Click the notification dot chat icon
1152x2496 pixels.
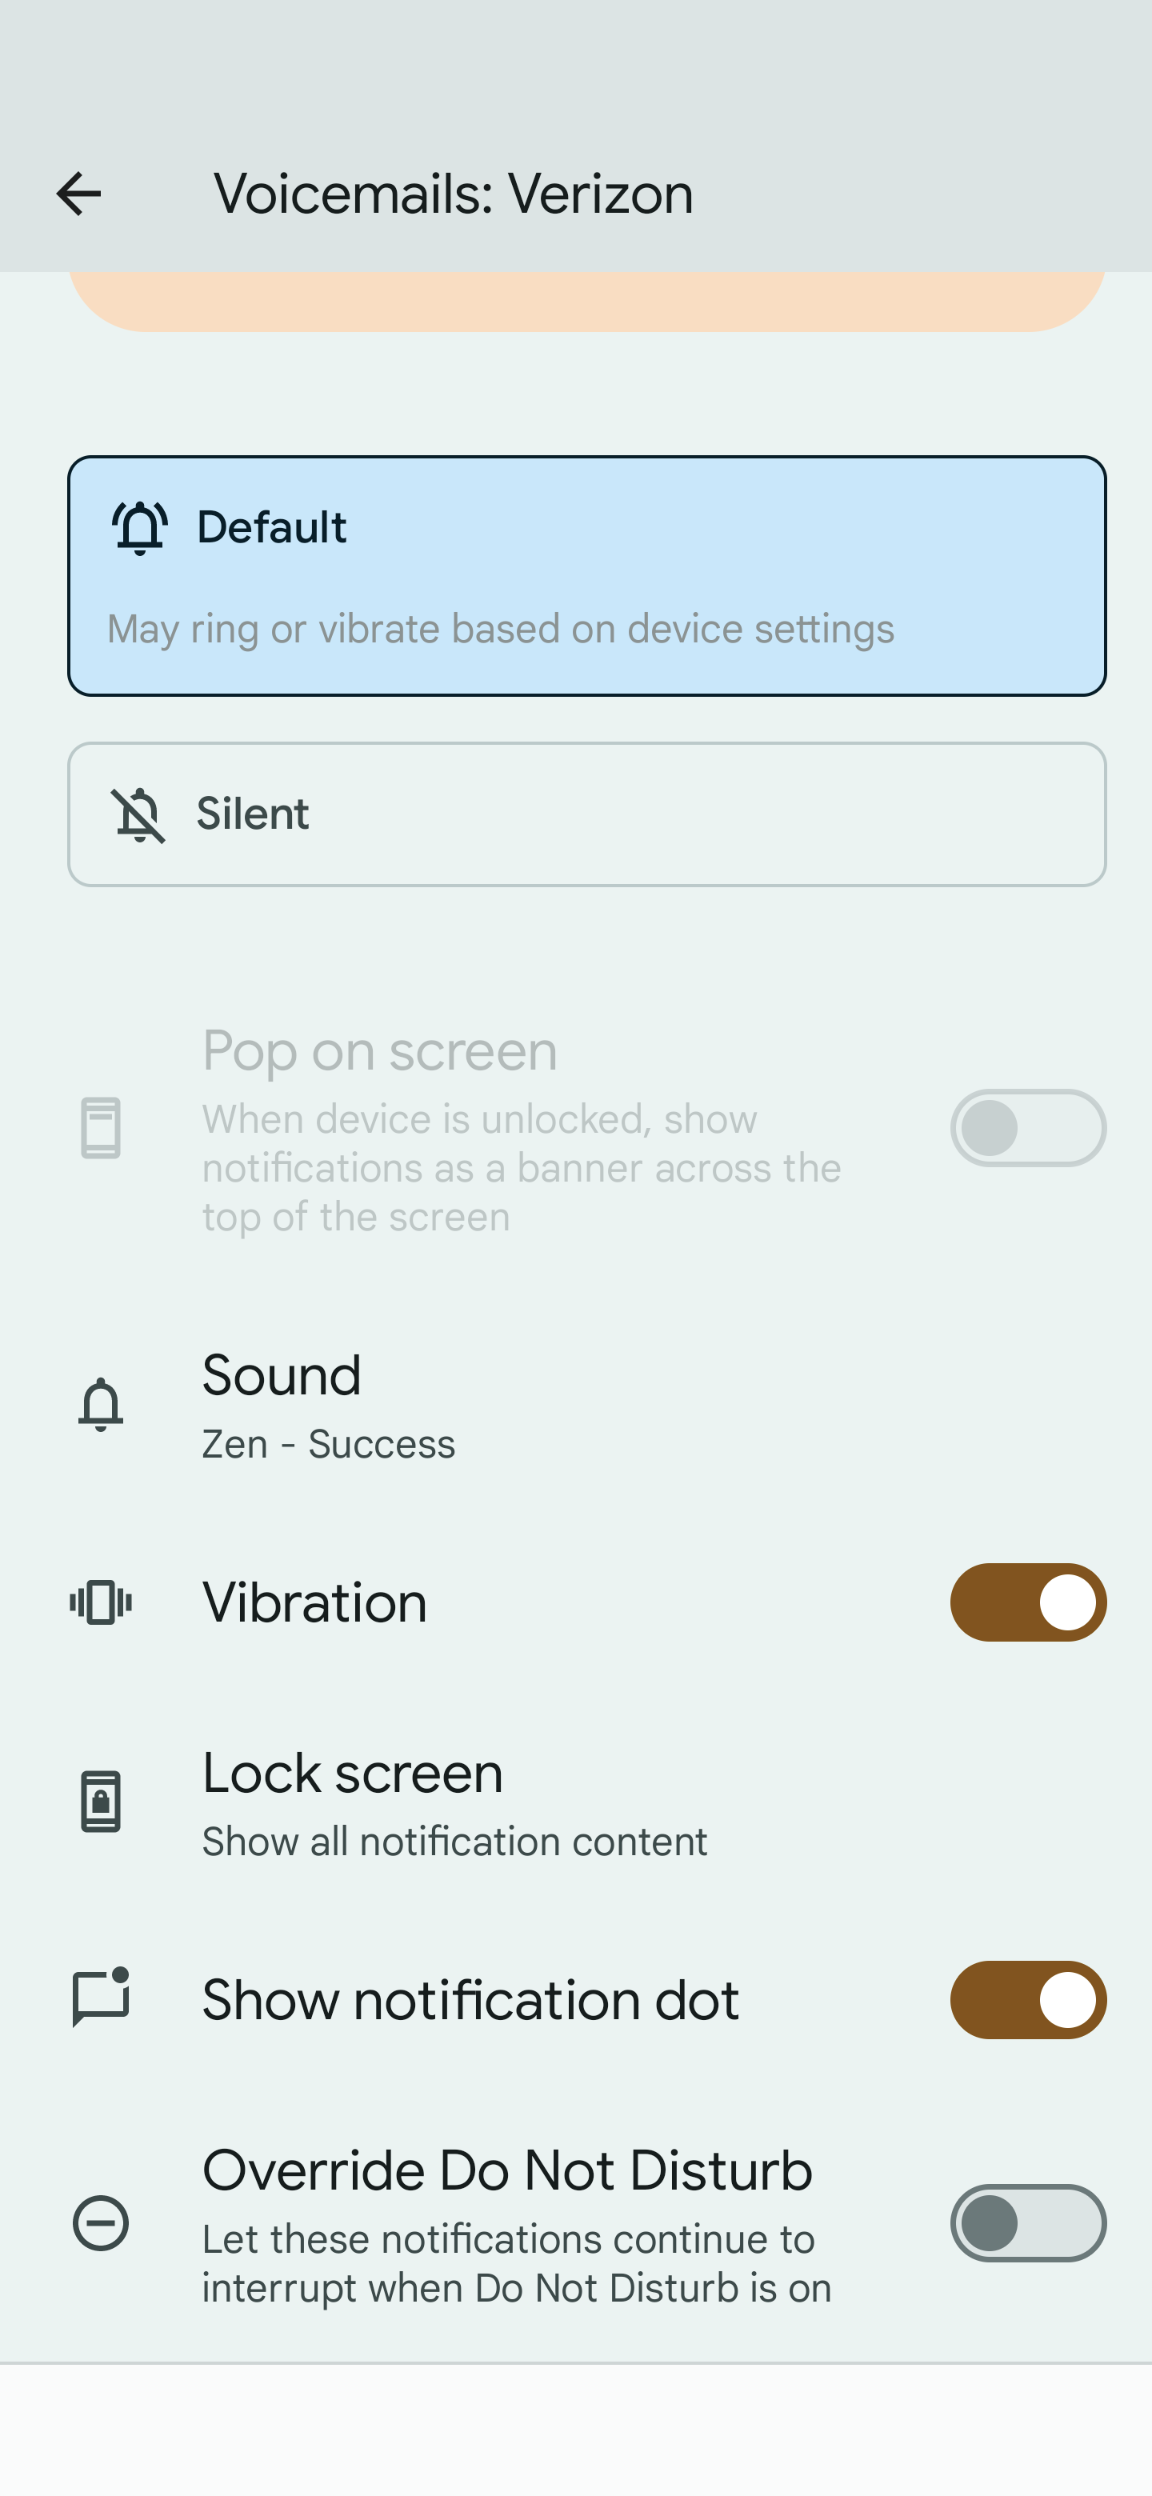tap(101, 1999)
